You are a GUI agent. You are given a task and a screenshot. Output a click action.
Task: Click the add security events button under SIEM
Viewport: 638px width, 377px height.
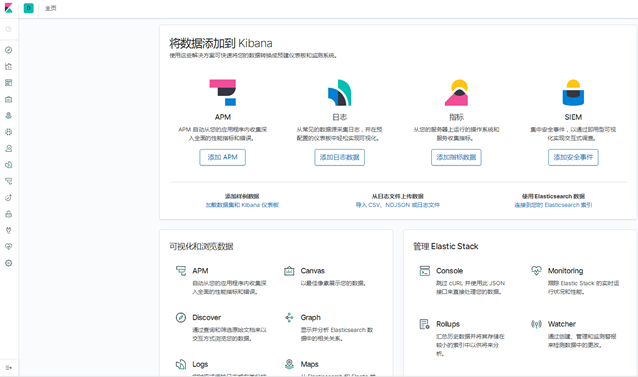click(x=573, y=157)
